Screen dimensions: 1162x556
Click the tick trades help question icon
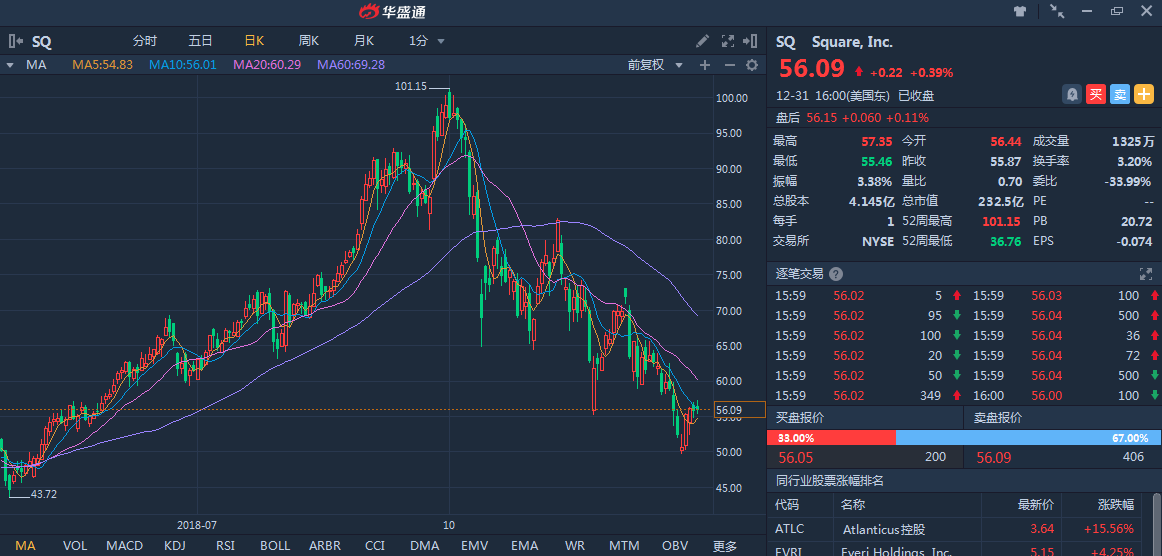point(836,274)
